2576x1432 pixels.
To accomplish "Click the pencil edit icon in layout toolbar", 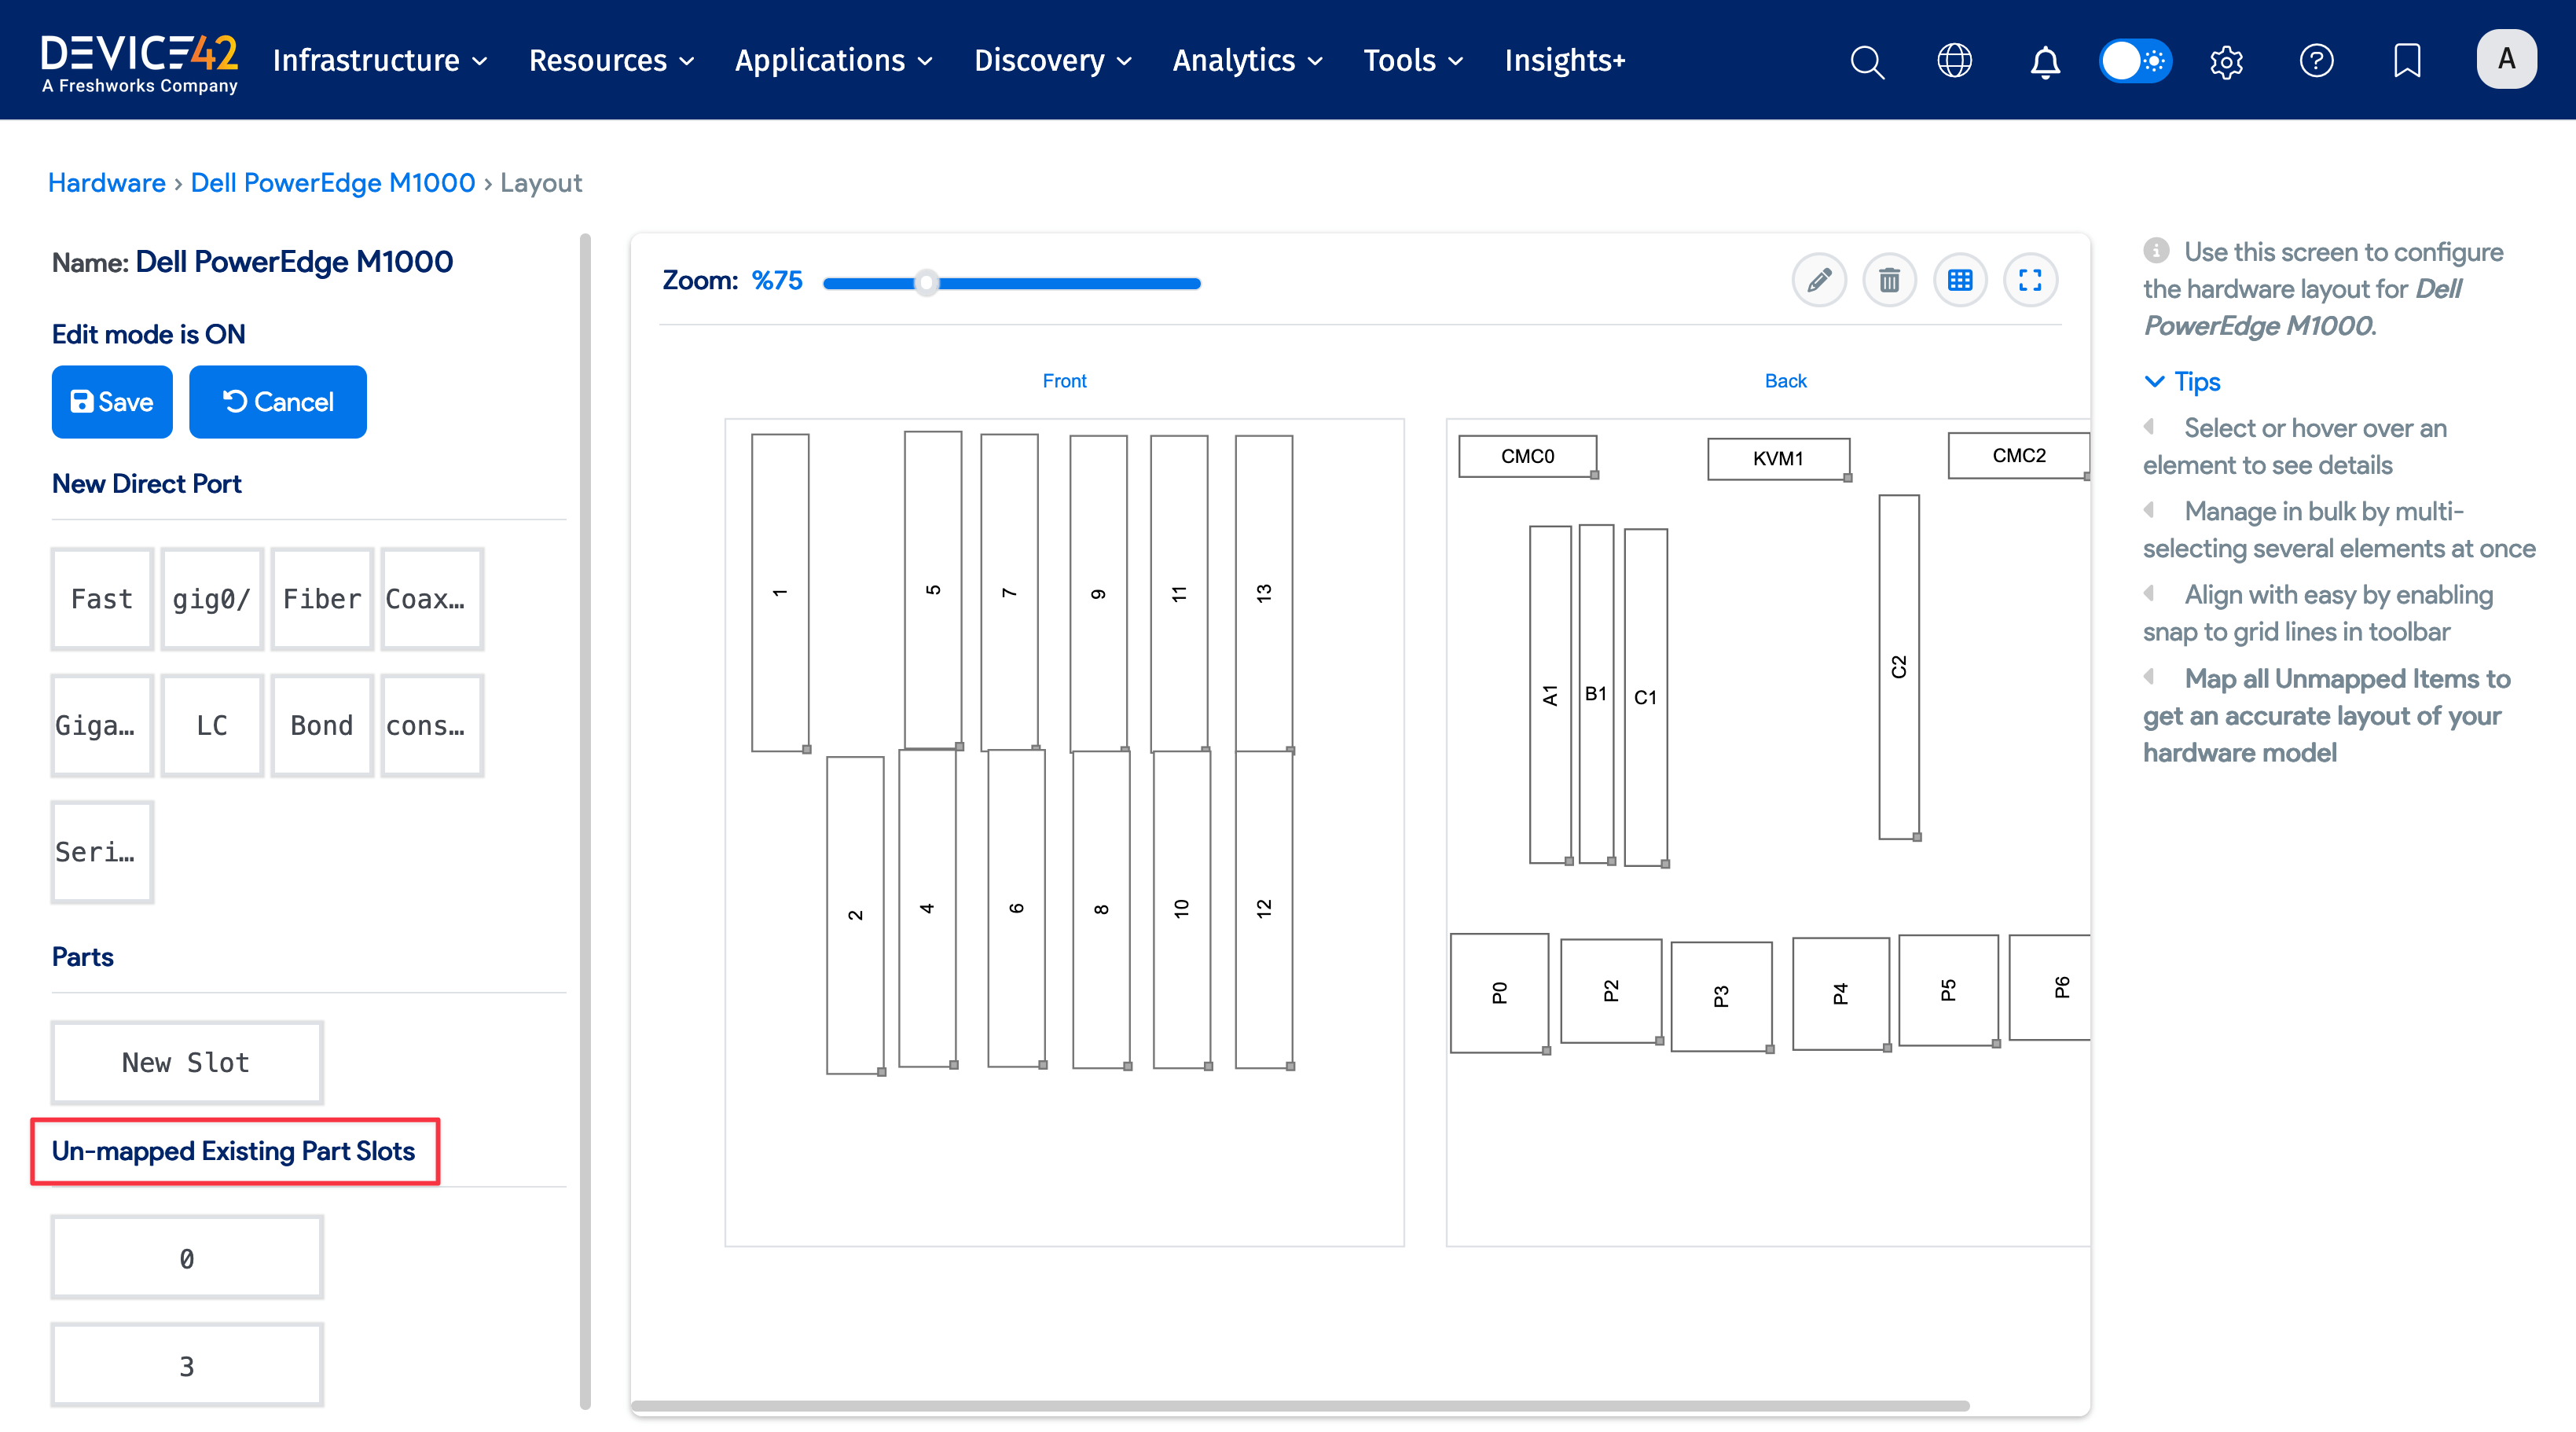I will [x=1819, y=280].
